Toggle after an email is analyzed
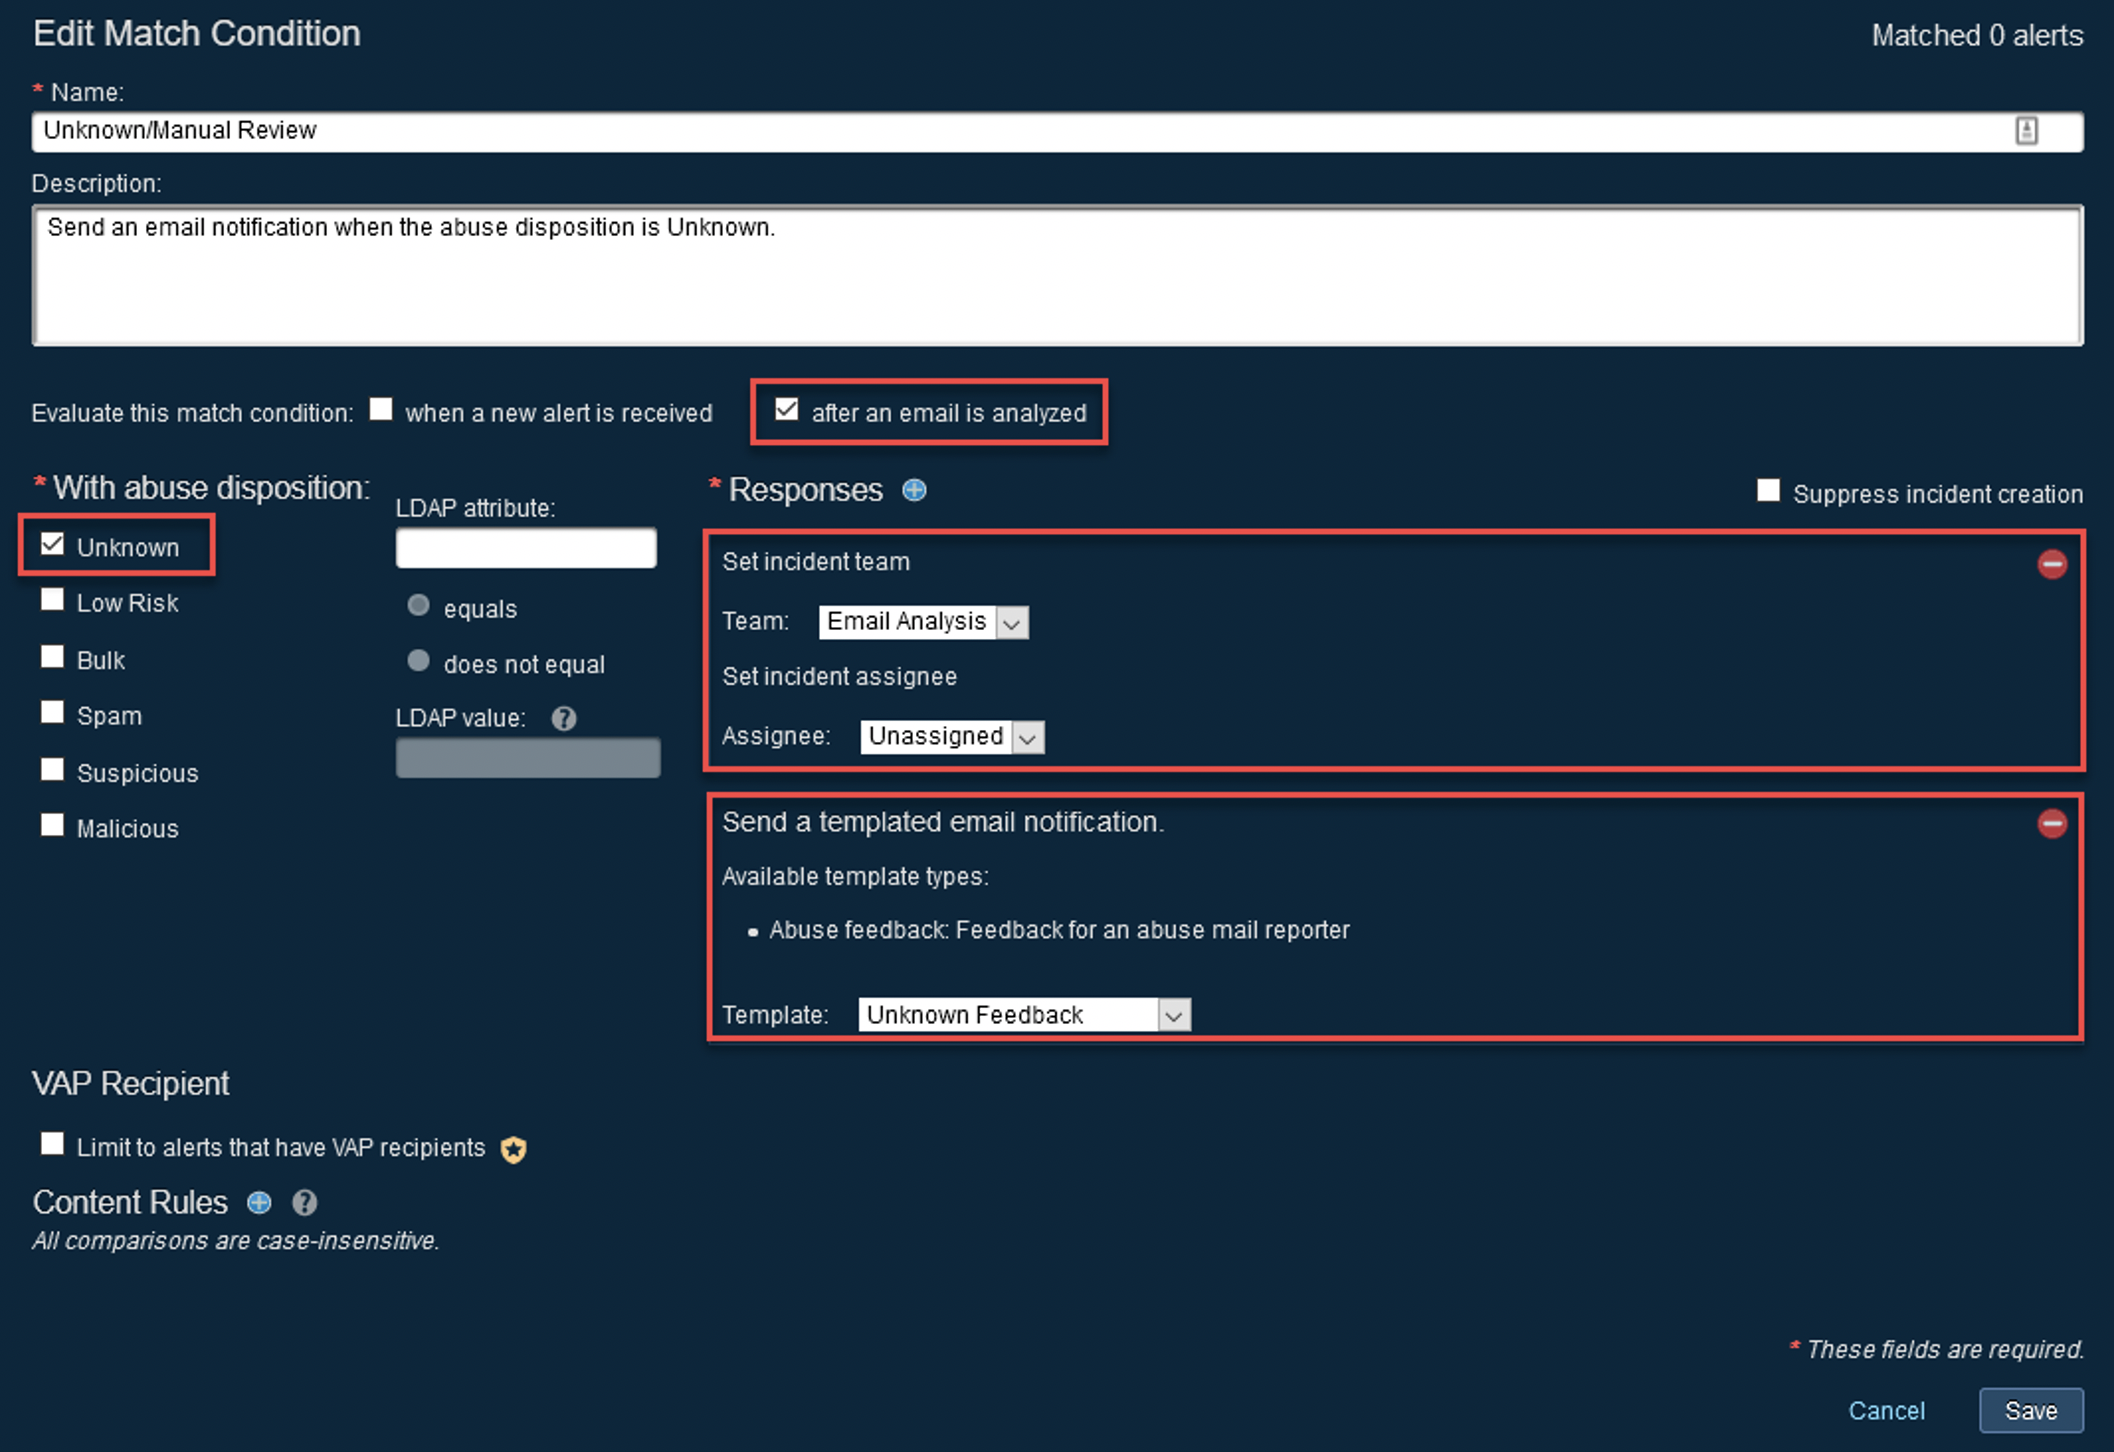 (787, 410)
